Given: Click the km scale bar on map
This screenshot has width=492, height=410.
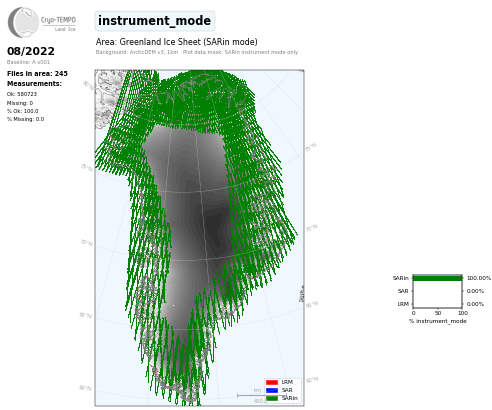Looking at the screenshot, I should point(262,395).
